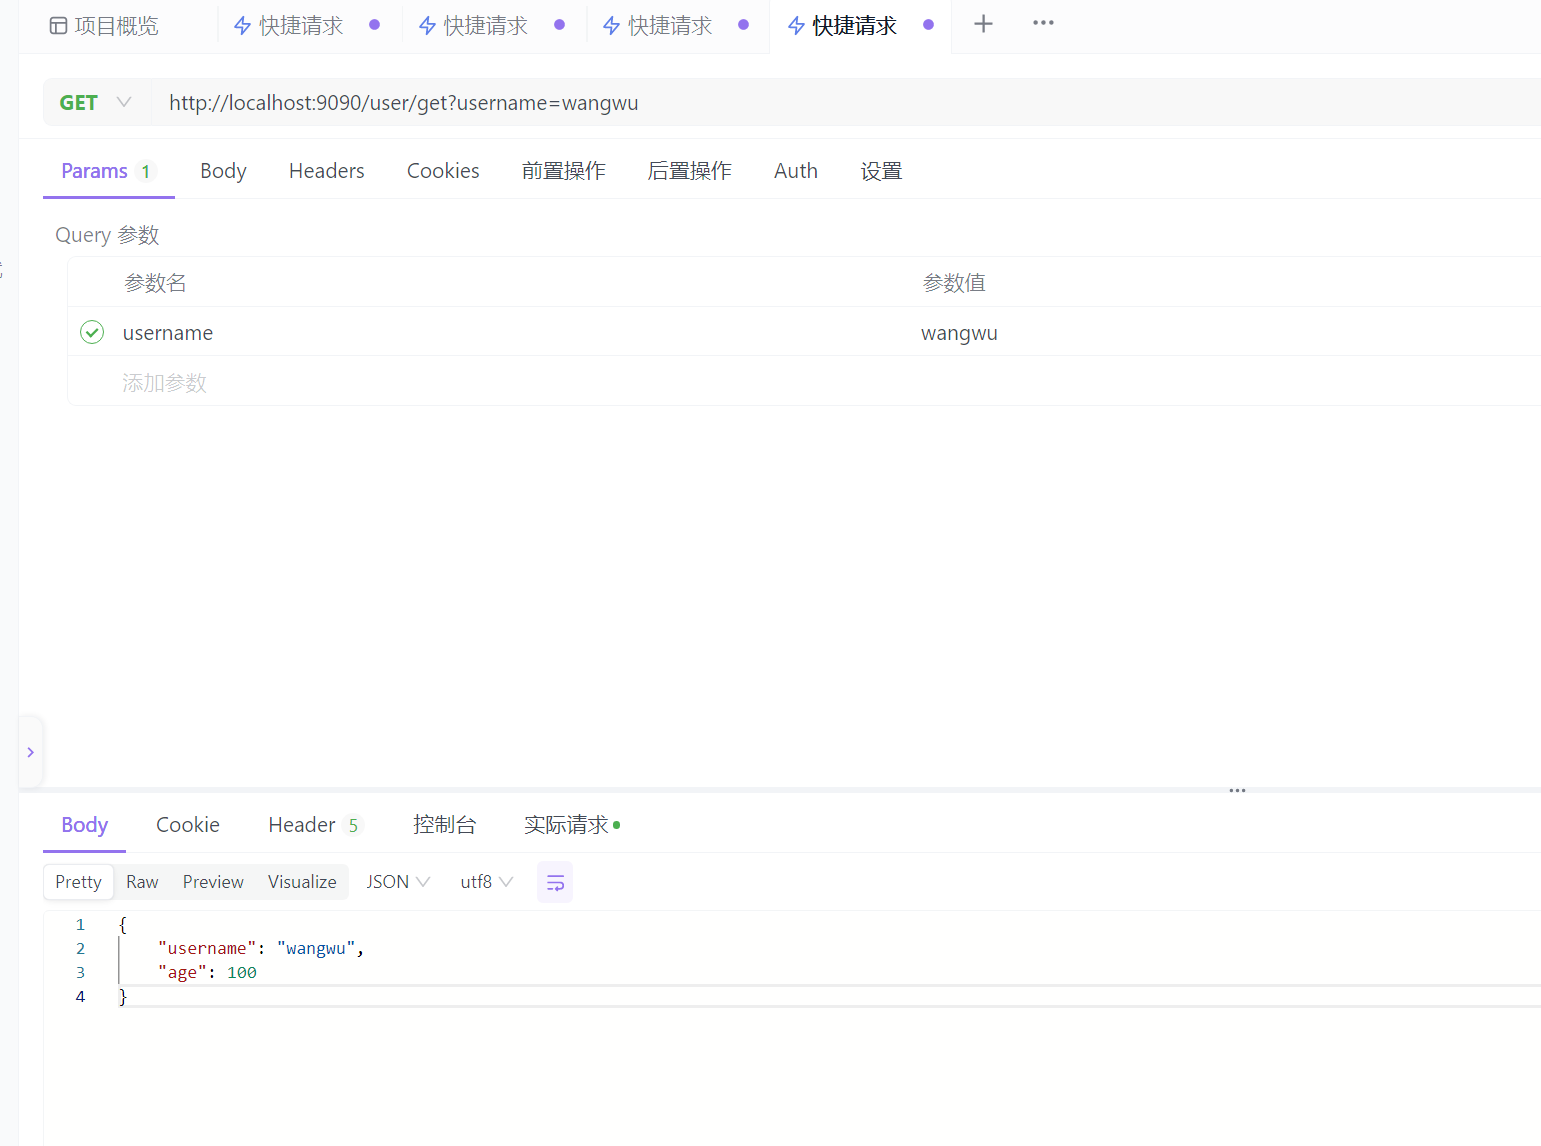Open the Cookies tab
This screenshot has height=1146, width=1541.
point(443,171)
